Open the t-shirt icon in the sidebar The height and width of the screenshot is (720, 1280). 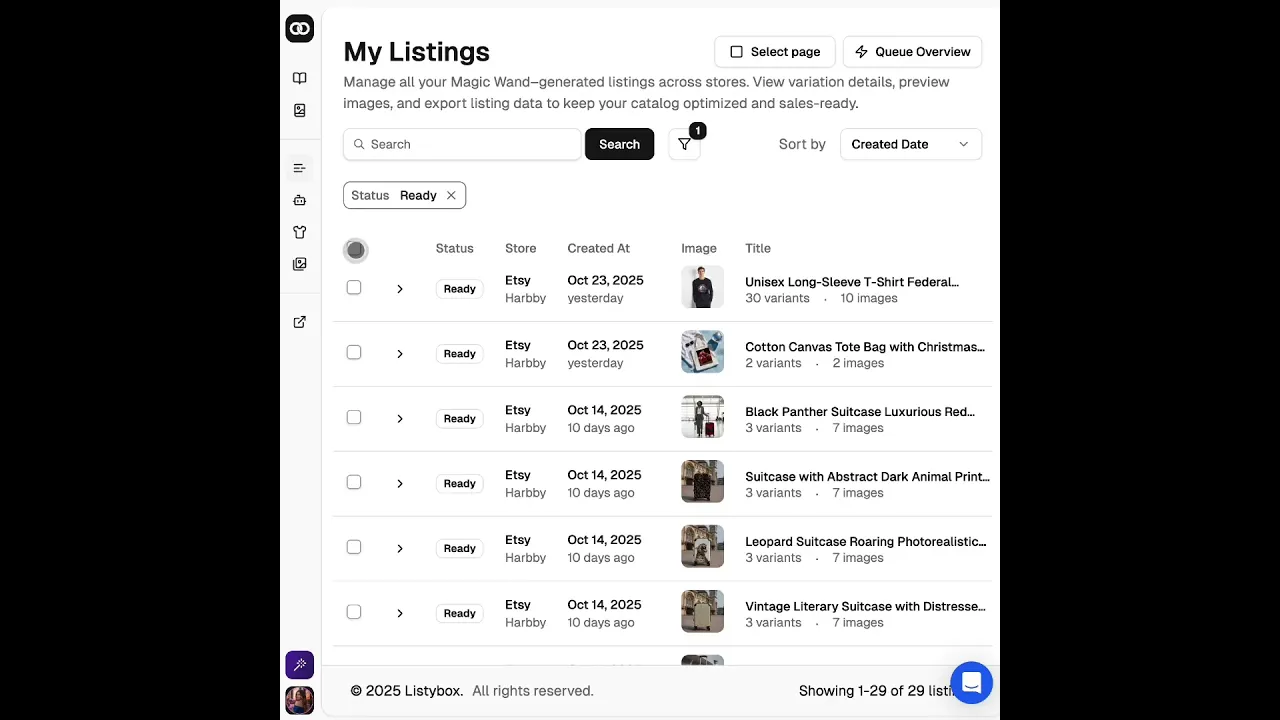[299, 232]
